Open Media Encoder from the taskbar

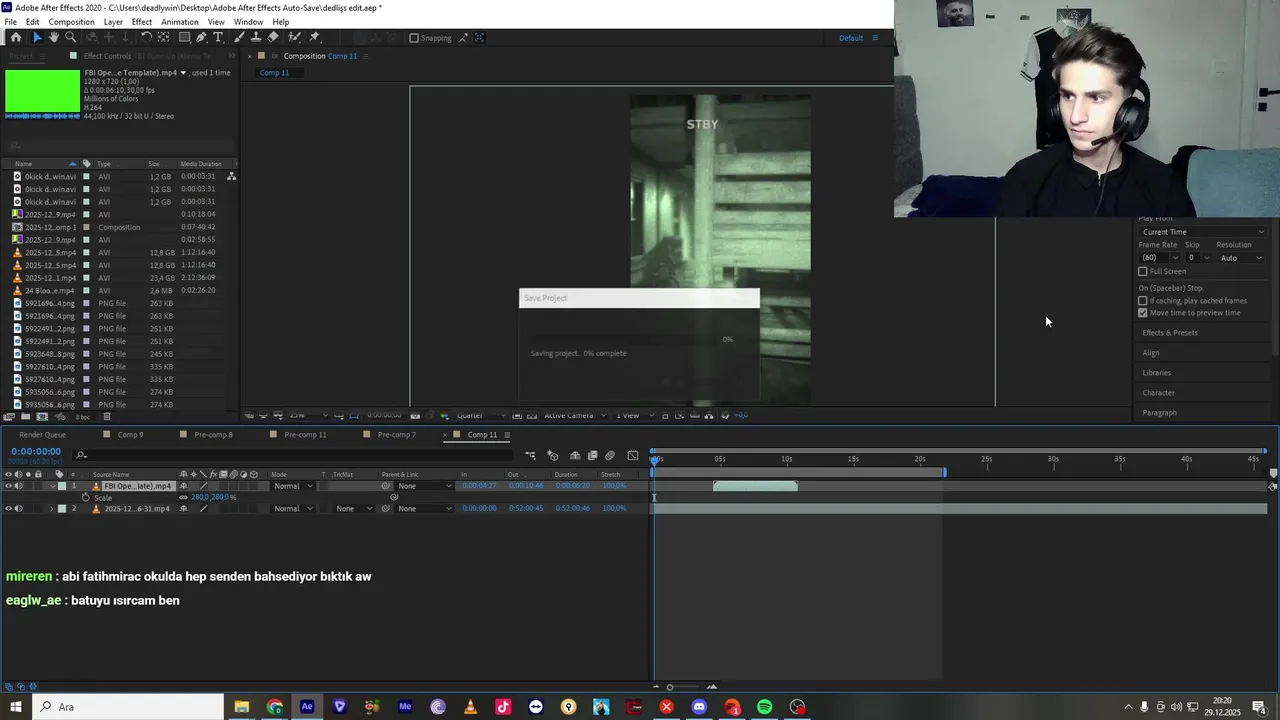click(x=405, y=707)
